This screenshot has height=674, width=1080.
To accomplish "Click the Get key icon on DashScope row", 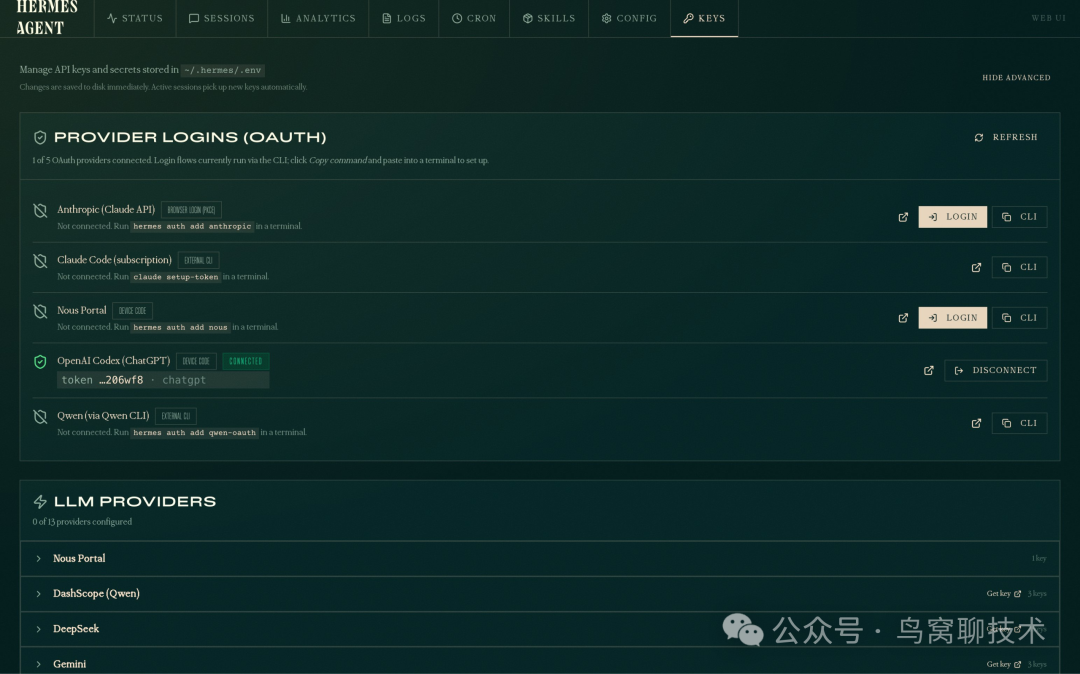I will click(1018, 593).
